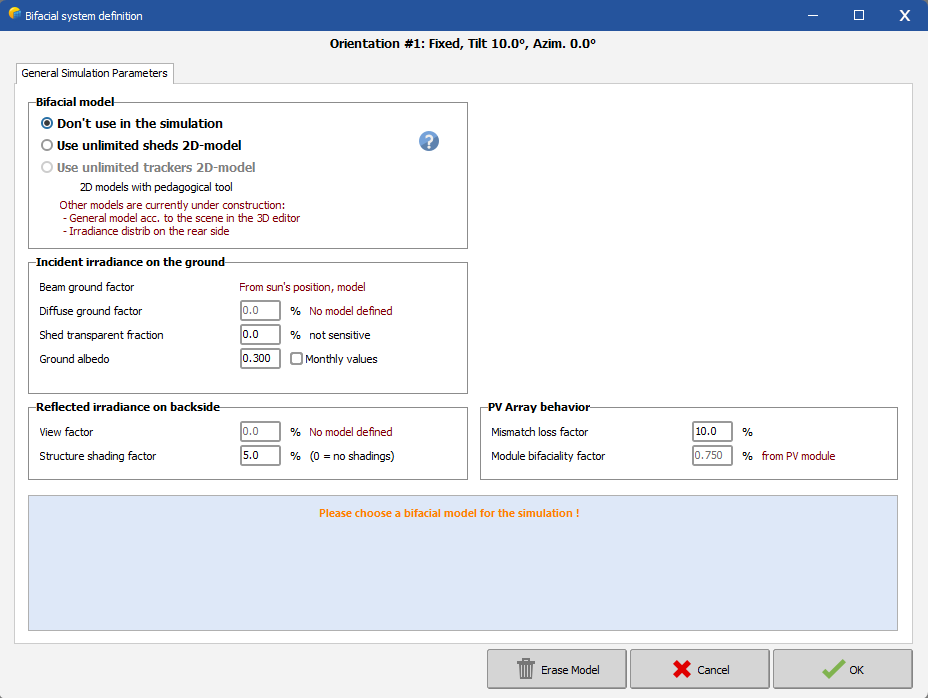Select "Use unlimited trackers 2D-model" radio button
The height and width of the screenshot is (698, 928).
click(47, 167)
